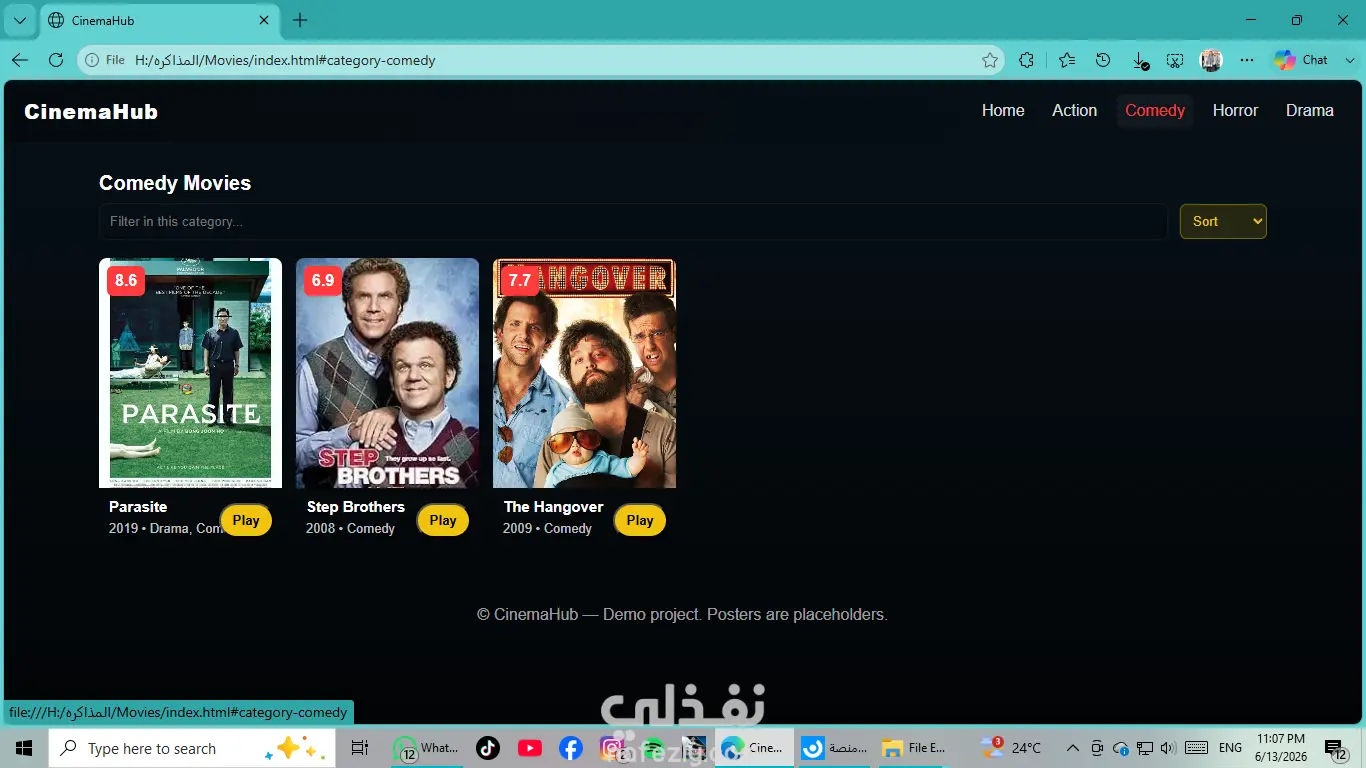The width and height of the screenshot is (1366, 768).
Task: Switch the ENG input language
Action: 1230,748
